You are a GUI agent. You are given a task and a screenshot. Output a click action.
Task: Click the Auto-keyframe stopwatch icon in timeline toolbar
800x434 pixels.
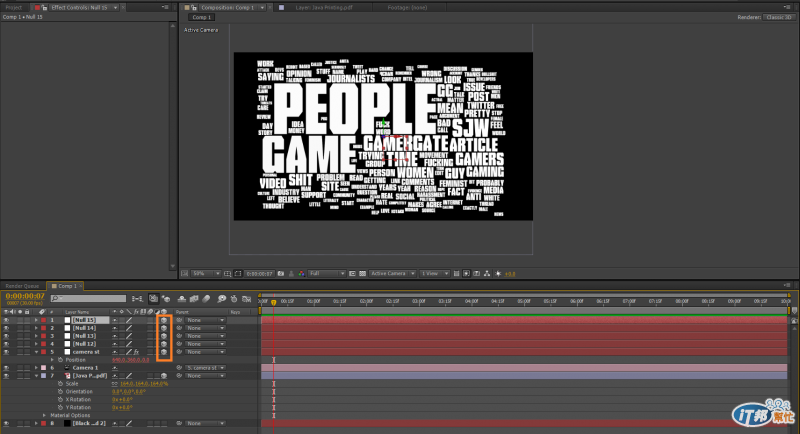(x=234, y=299)
